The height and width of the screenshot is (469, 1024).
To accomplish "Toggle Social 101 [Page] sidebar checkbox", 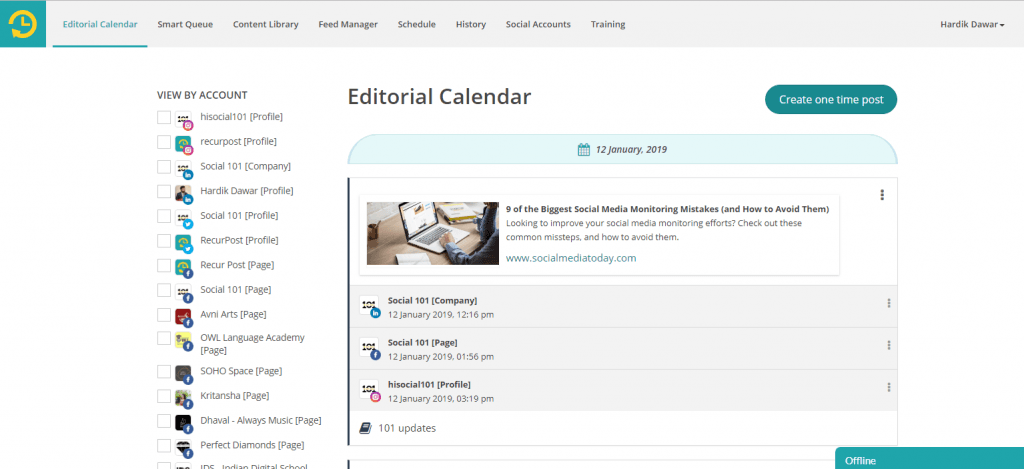I will pos(164,290).
